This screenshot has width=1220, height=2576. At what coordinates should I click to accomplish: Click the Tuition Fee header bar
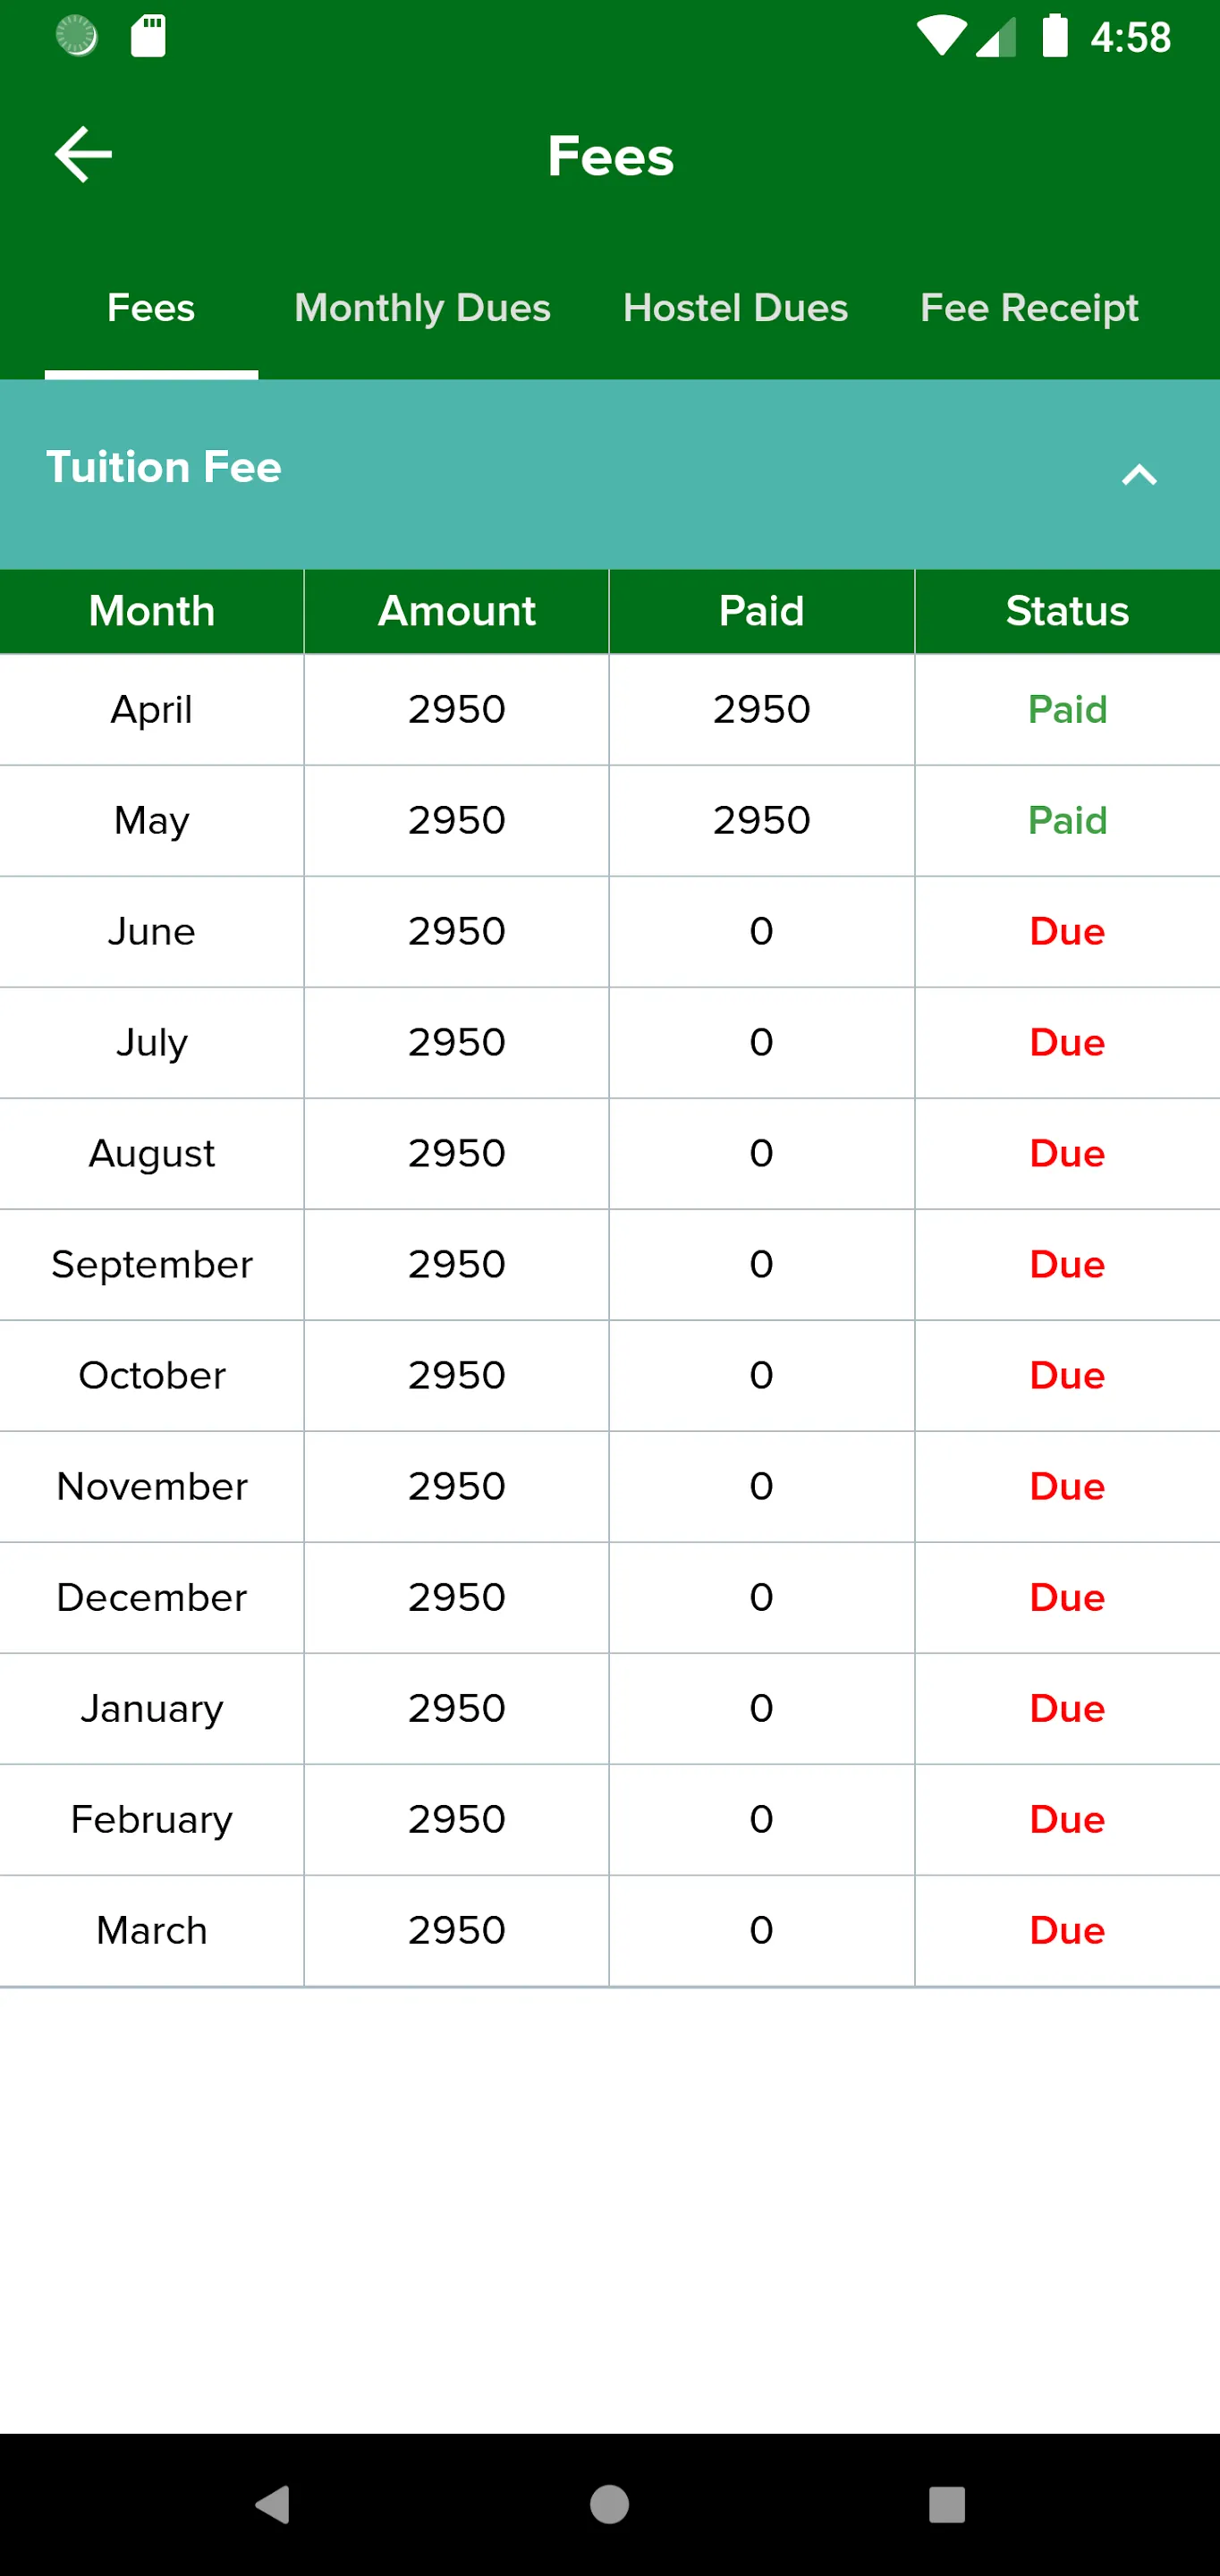pos(610,474)
